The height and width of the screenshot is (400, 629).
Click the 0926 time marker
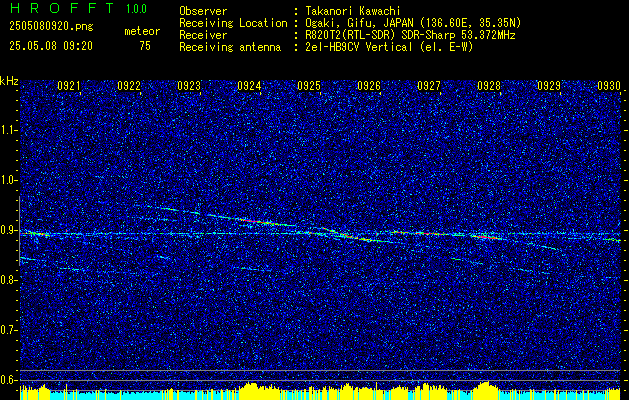[369, 85]
